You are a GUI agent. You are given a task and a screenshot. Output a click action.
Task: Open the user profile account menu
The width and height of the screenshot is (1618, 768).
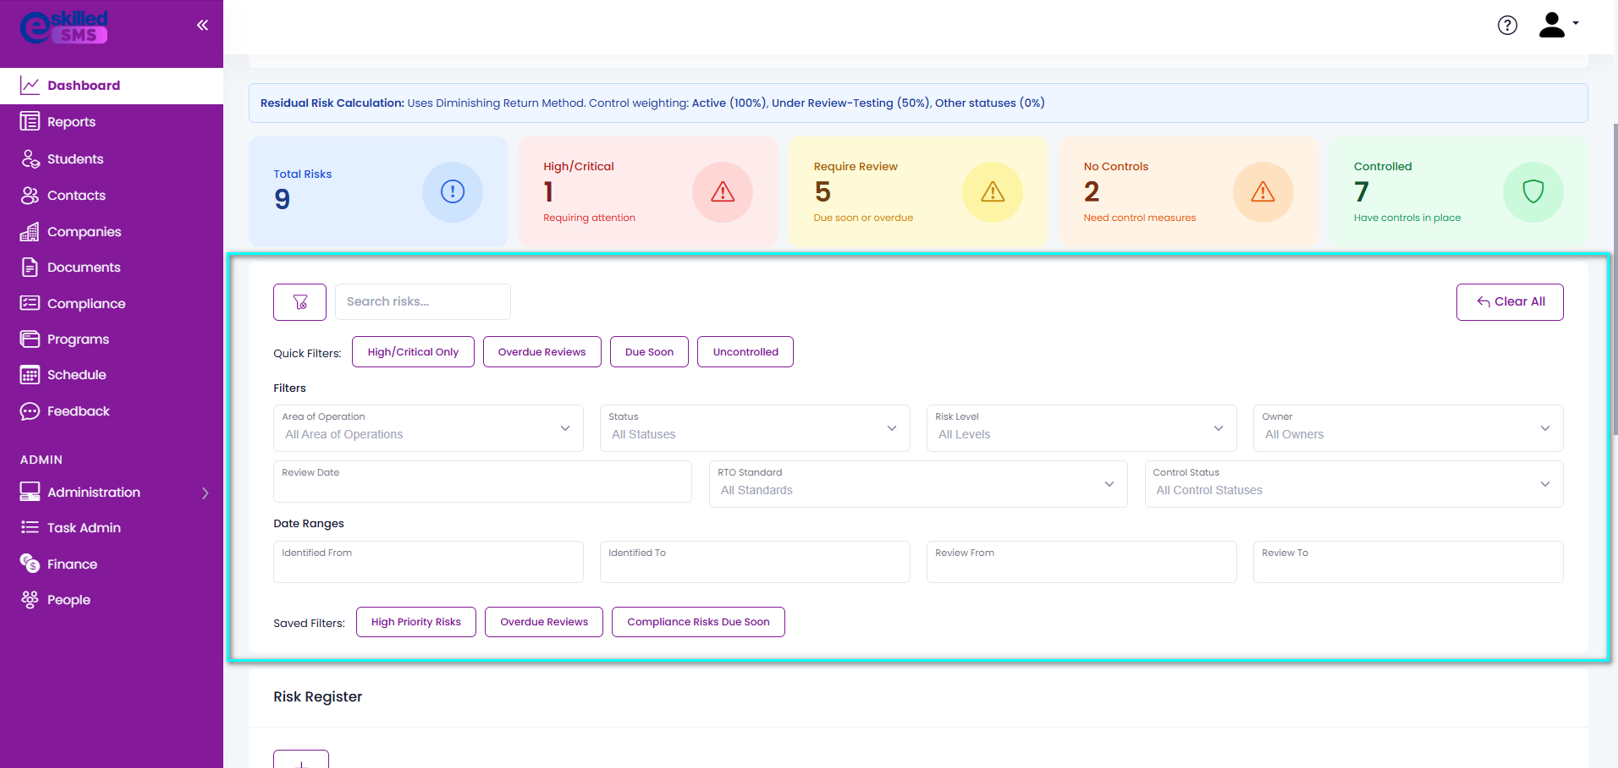click(1557, 25)
